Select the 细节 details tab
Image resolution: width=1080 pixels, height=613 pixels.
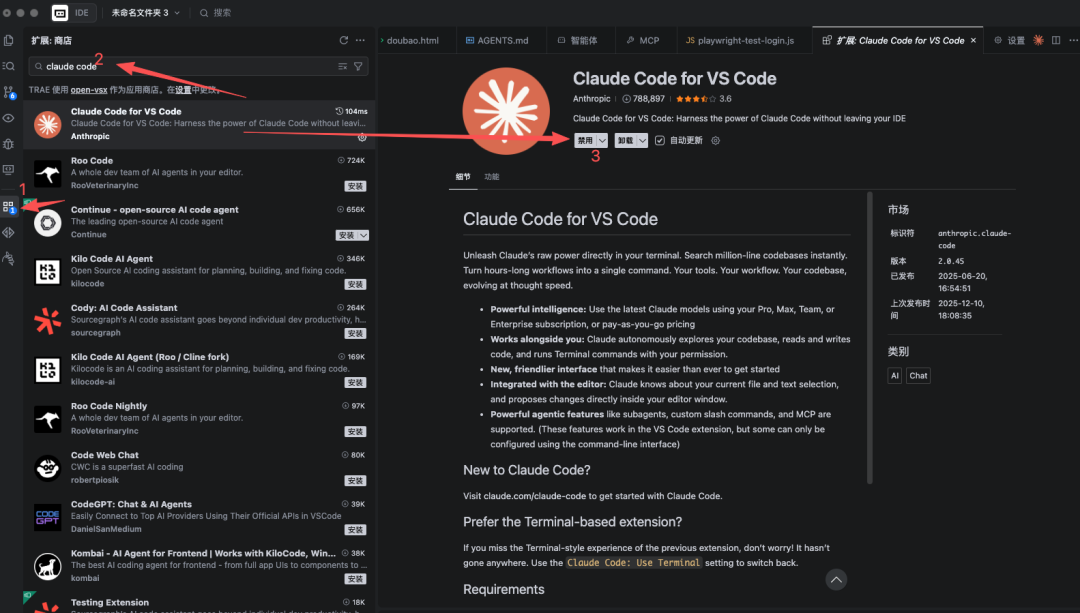pyautogui.click(x=463, y=177)
